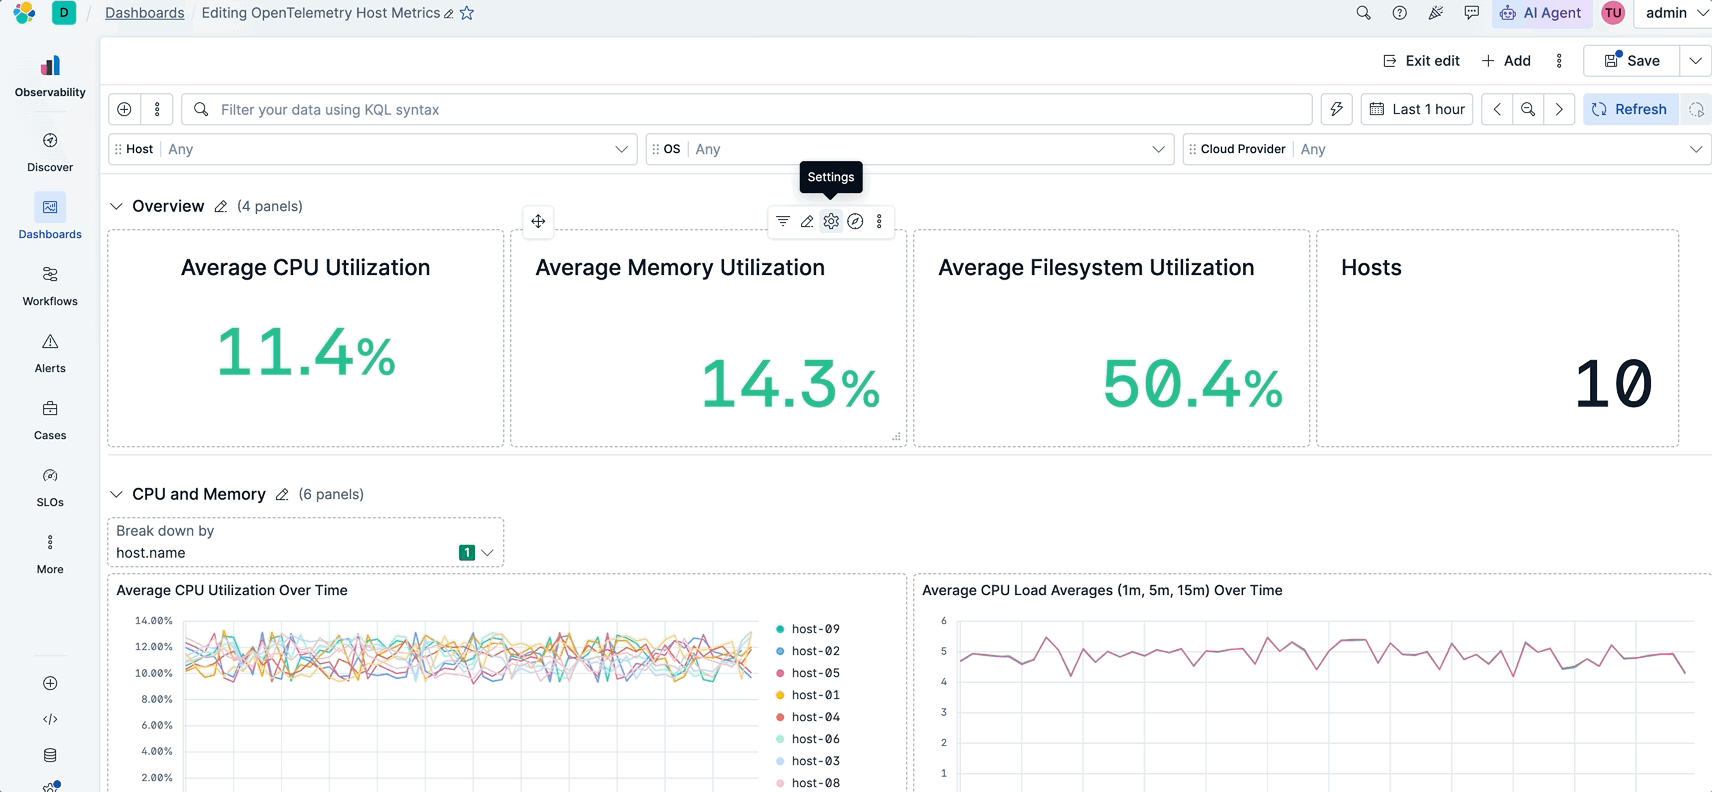Screen dimensions: 1712x792
Task: Open the query language lightning switcher
Action: pos(1336,109)
